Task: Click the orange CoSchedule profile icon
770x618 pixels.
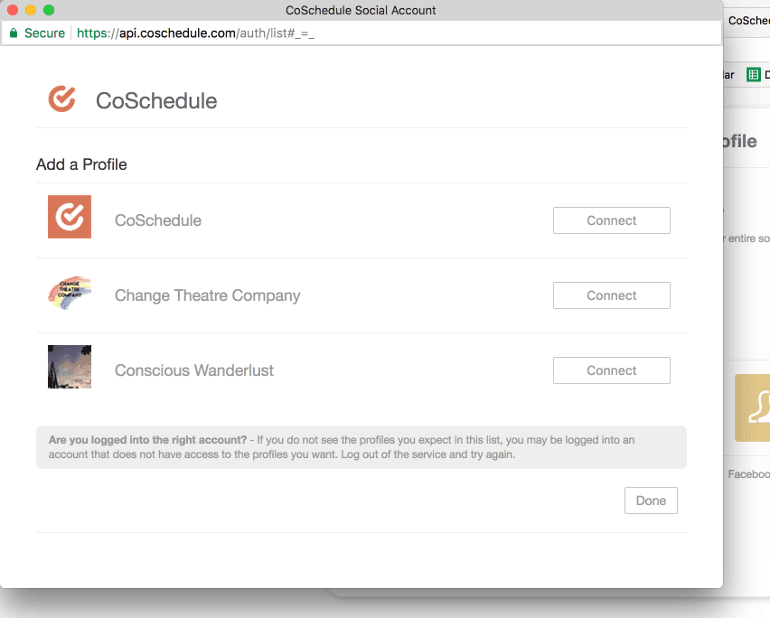Action: pyautogui.click(x=69, y=217)
